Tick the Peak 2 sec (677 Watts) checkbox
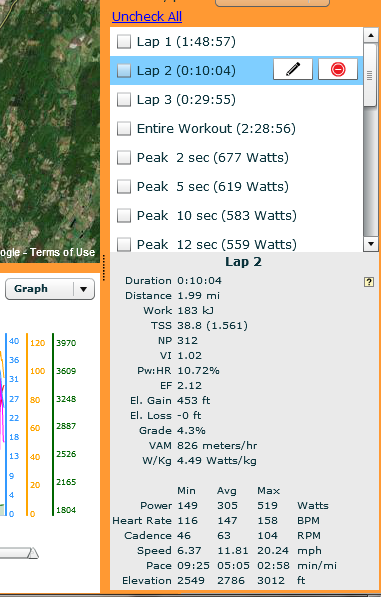This screenshot has width=381, height=597. (x=124, y=157)
